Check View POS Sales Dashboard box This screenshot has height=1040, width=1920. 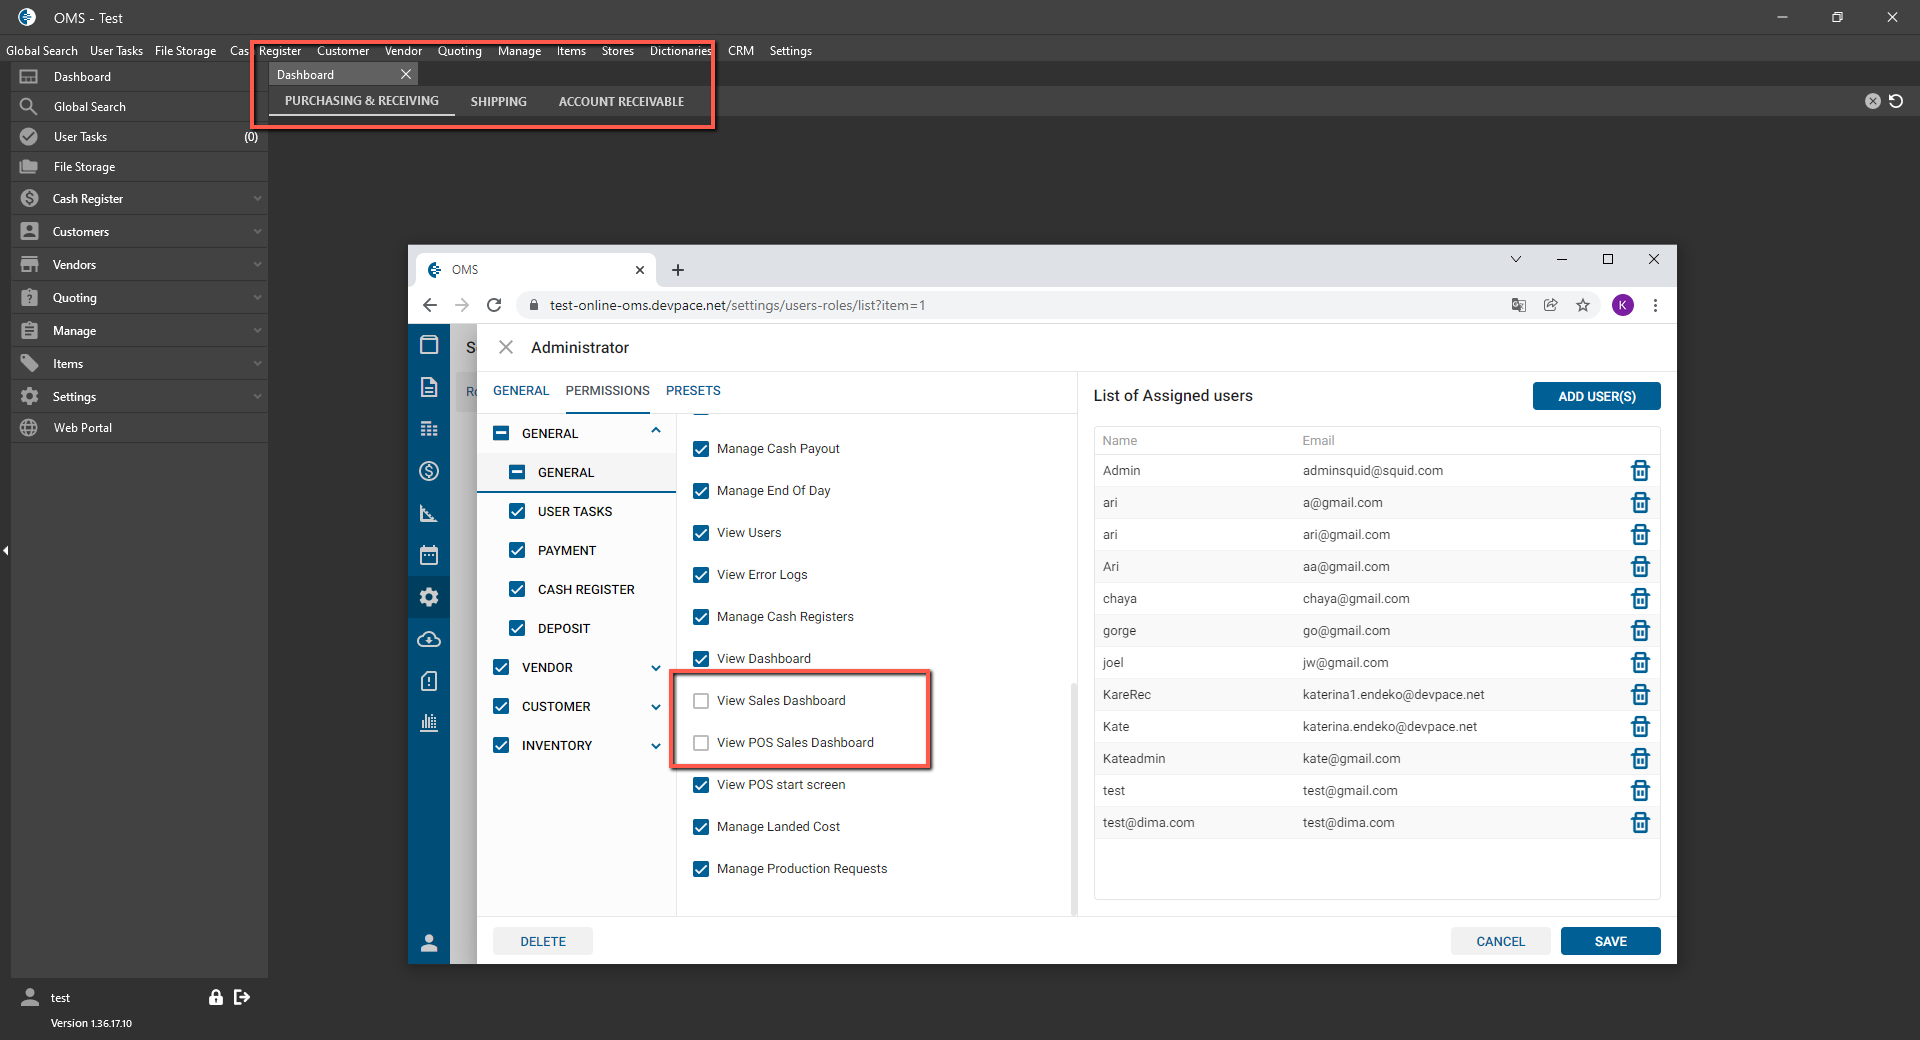coord(701,743)
